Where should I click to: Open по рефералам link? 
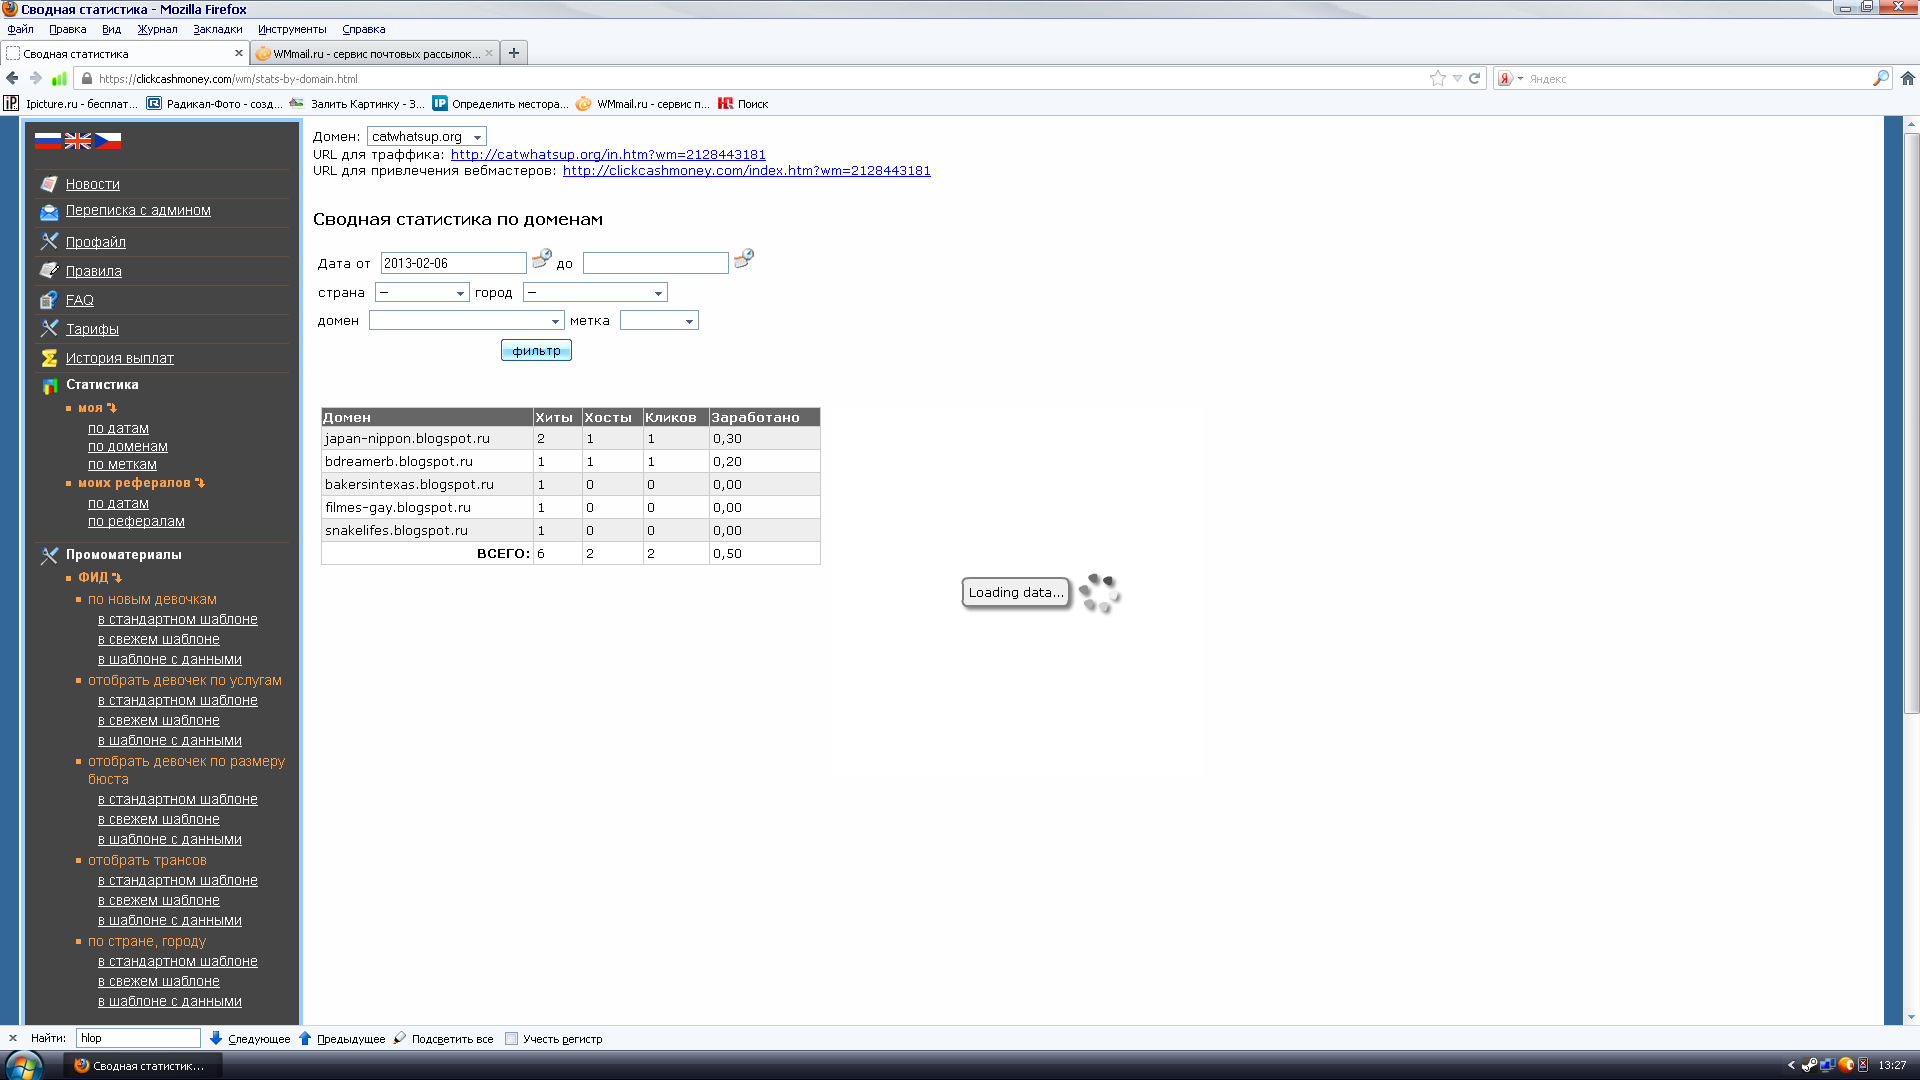coord(136,521)
